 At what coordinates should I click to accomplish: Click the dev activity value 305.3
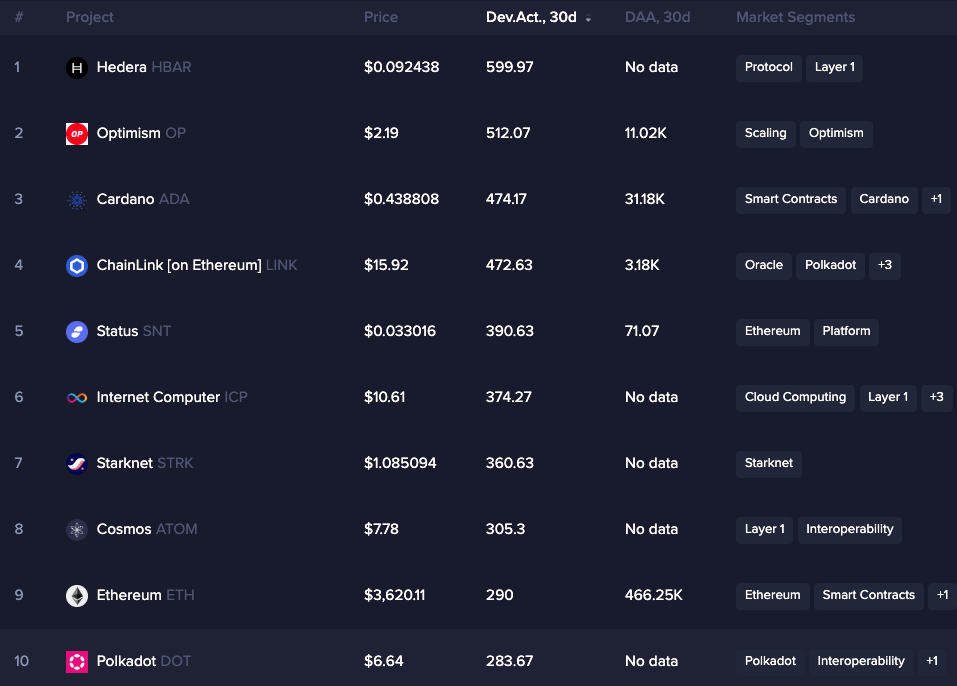click(505, 529)
